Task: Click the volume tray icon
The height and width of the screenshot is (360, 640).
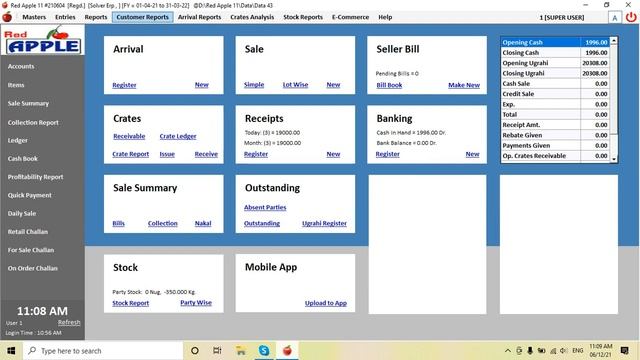Action: click(564, 351)
